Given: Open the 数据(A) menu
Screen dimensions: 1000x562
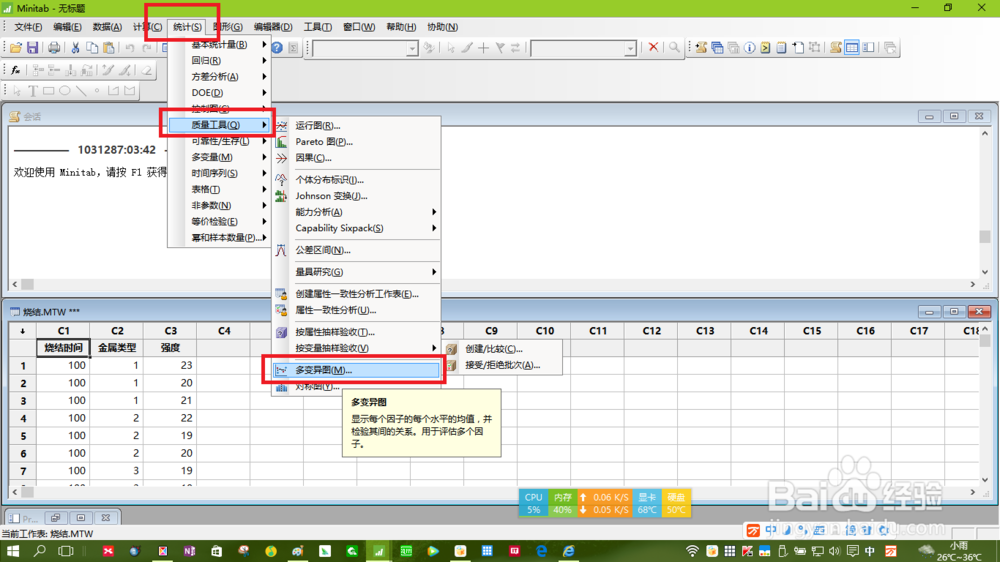Looking at the screenshot, I should click(107, 27).
